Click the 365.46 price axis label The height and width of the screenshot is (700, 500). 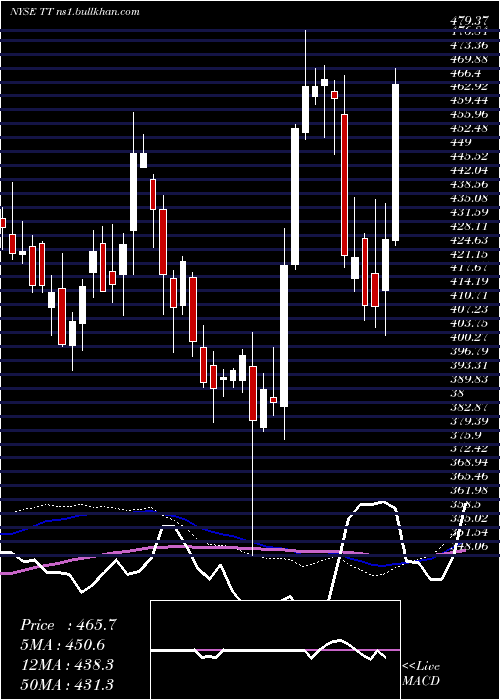tap(470, 477)
